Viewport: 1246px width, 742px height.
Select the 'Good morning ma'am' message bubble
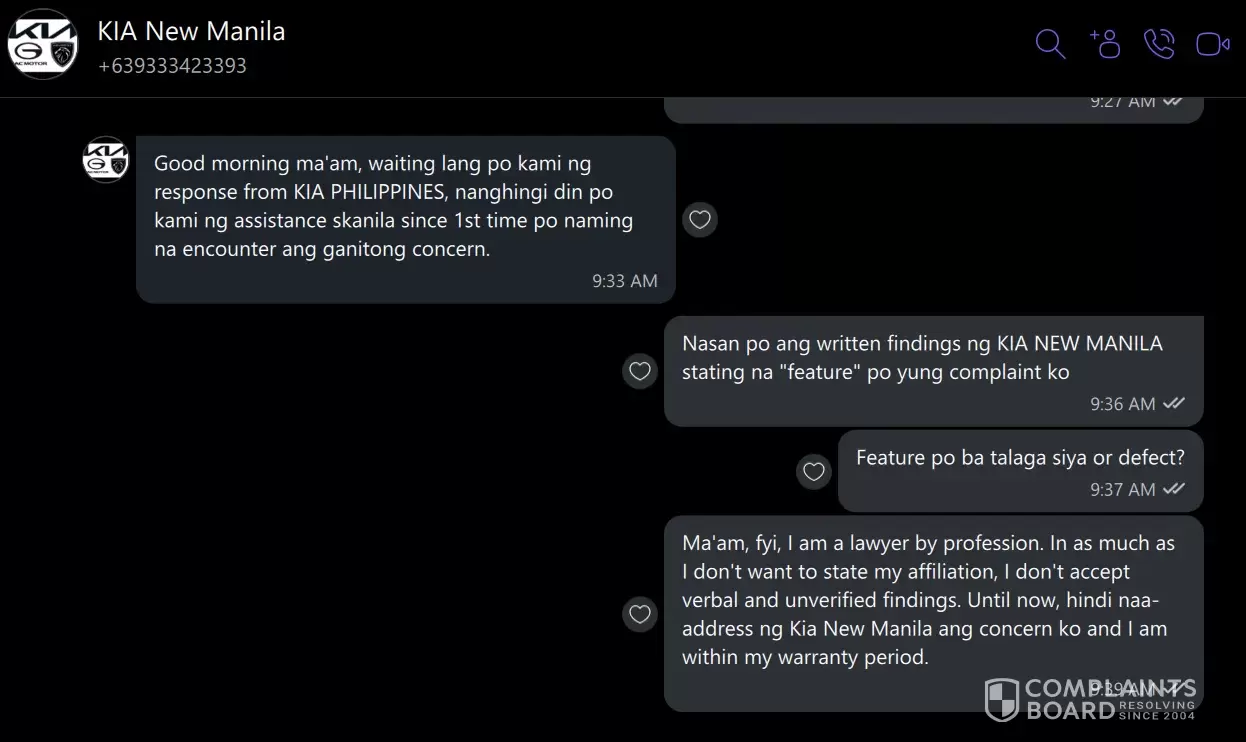[406, 219]
